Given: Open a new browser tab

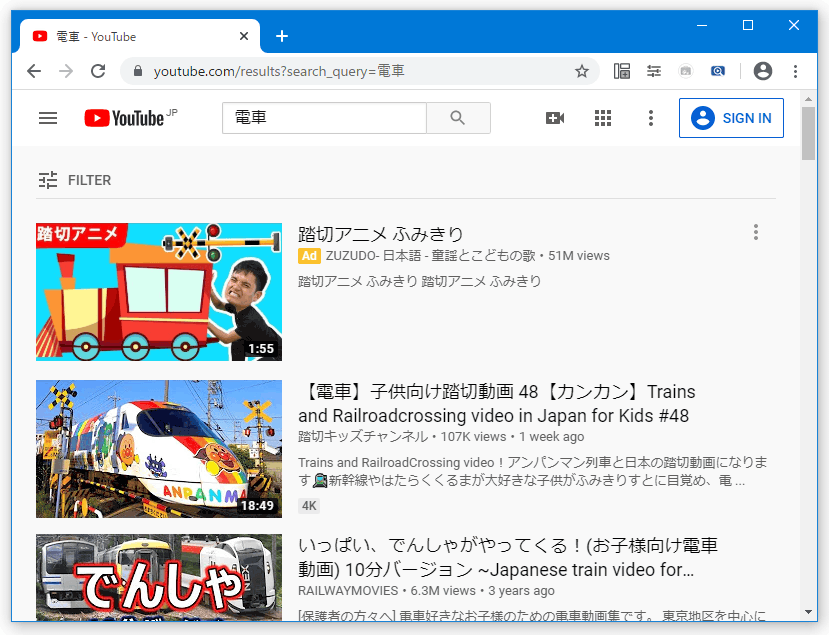Looking at the screenshot, I should (282, 36).
